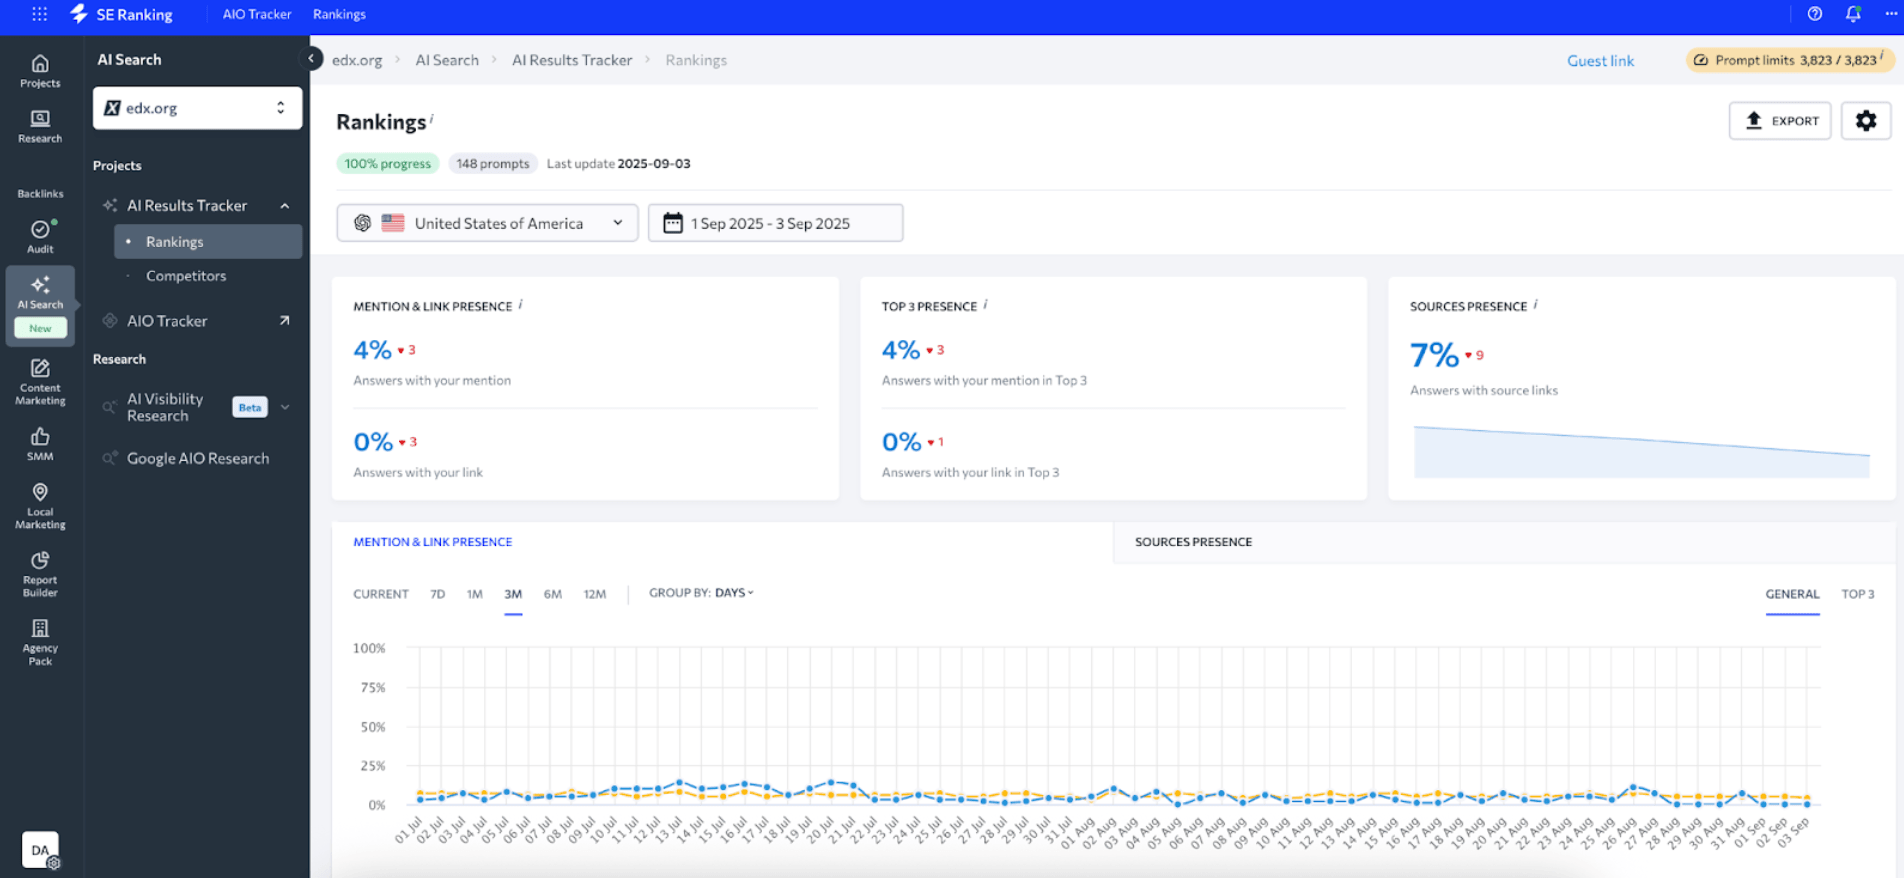Open the date range picker field

[775, 223]
